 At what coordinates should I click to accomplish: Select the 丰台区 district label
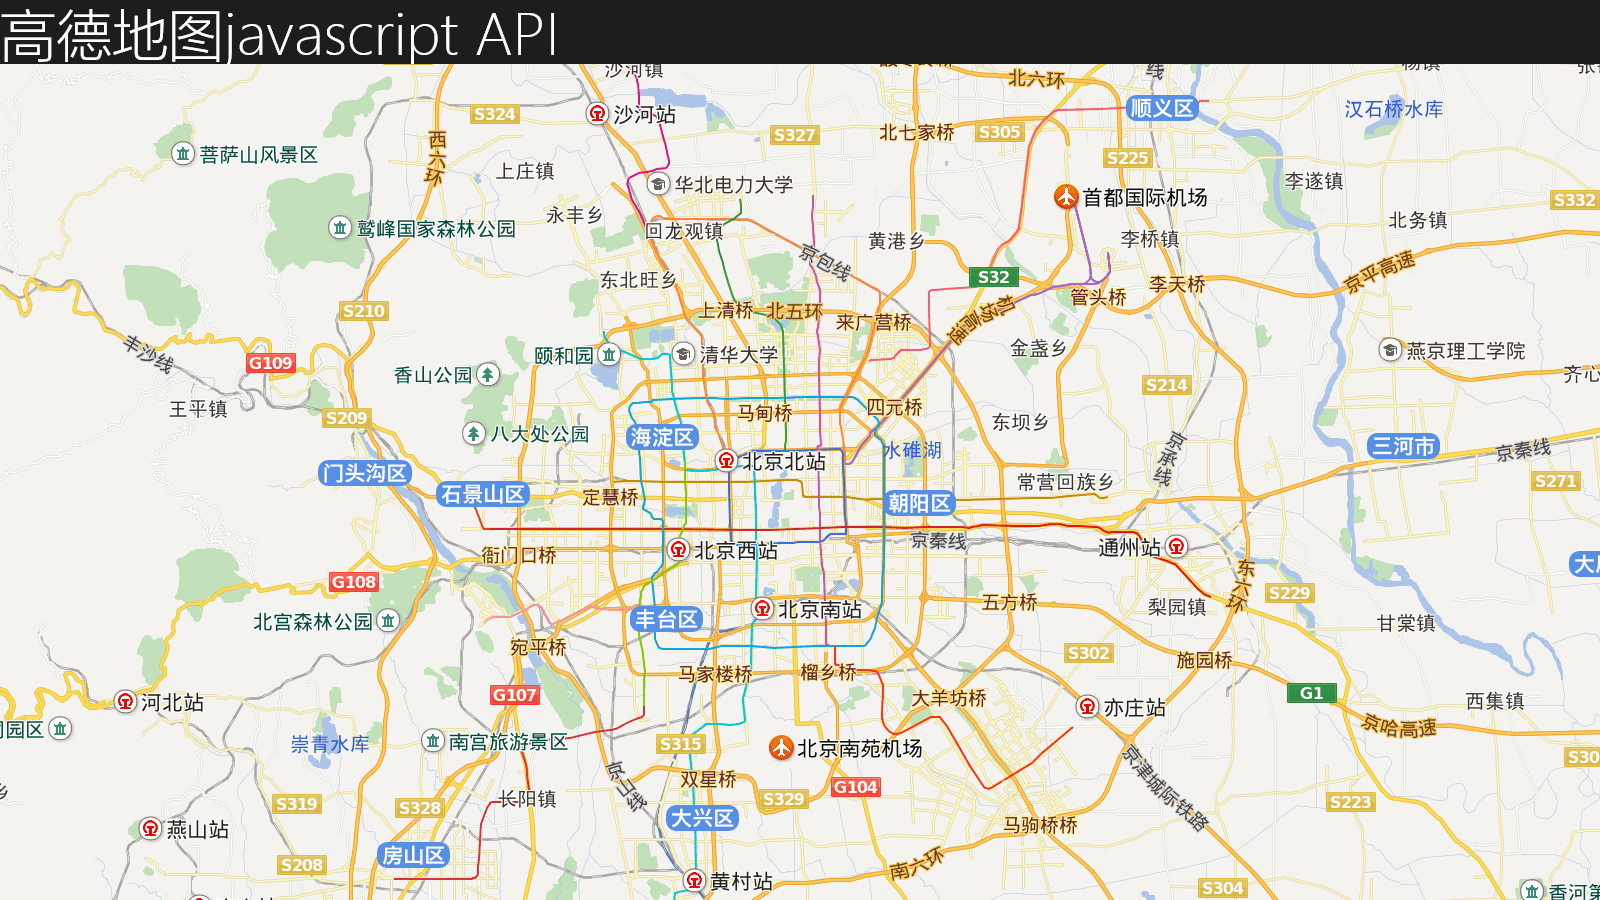[666, 619]
